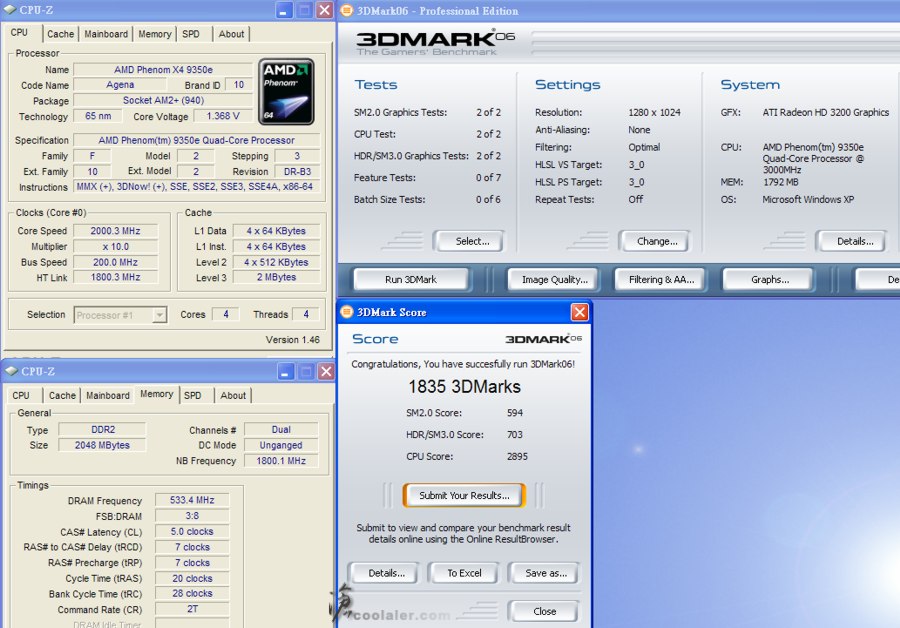Select SPD tab in bottom CPU-Z window
Image resolution: width=900 pixels, height=628 pixels.
point(193,396)
